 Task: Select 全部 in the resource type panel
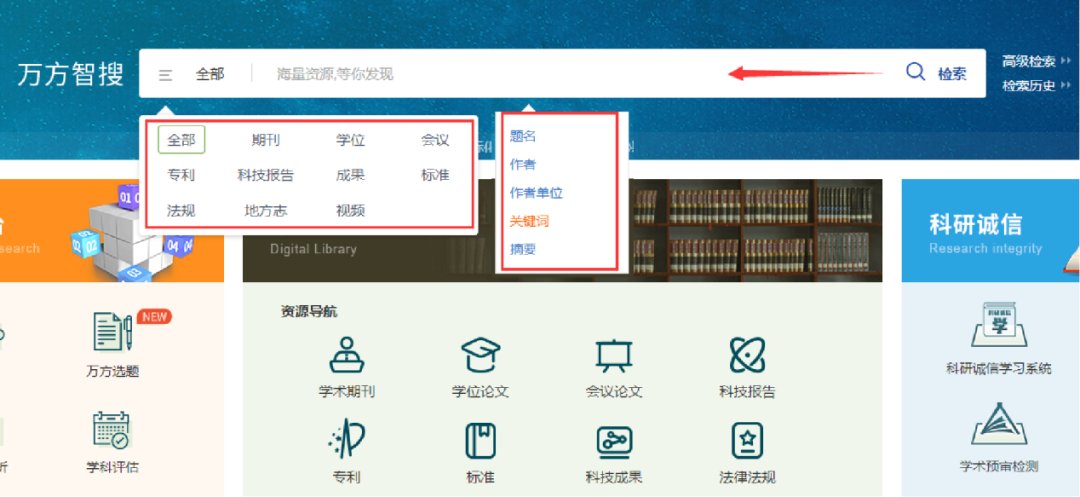(x=182, y=140)
